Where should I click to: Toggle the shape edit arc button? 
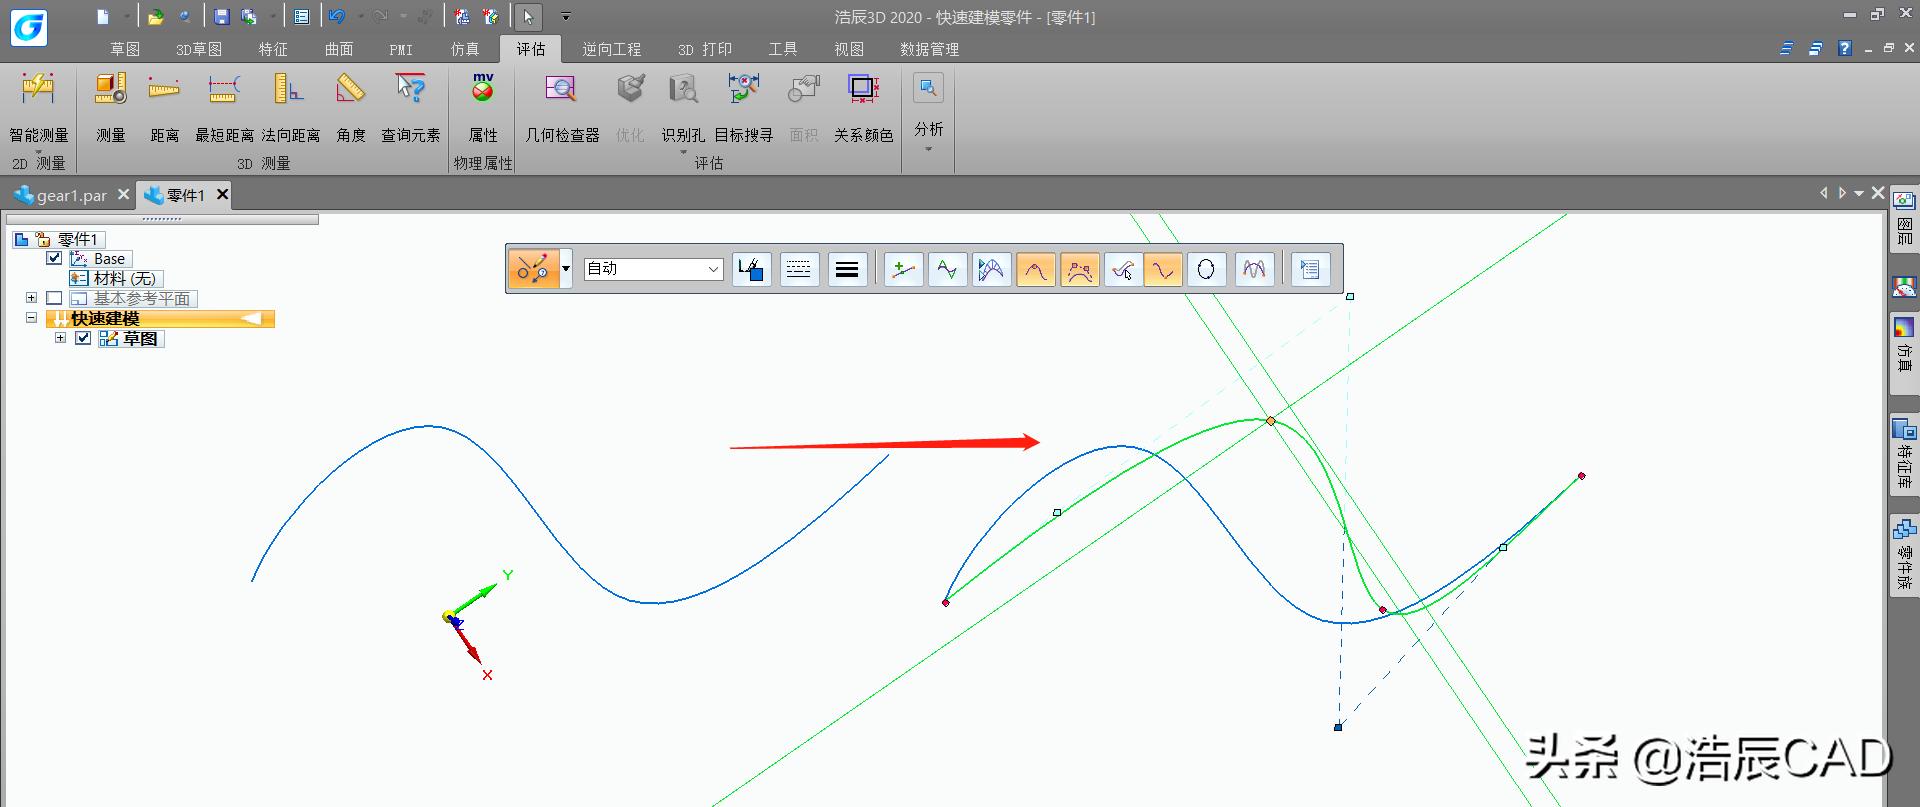coord(1035,269)
